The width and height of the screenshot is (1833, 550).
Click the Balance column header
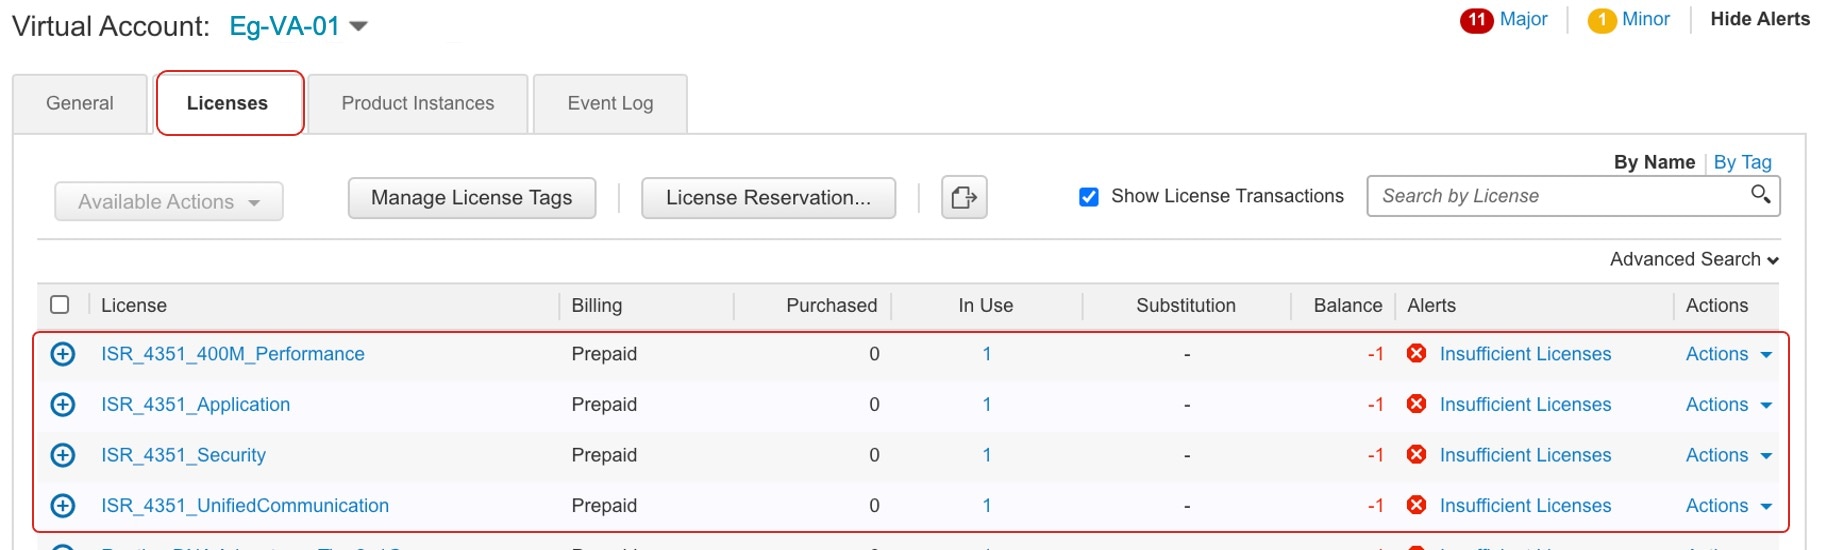(1348, 305)
